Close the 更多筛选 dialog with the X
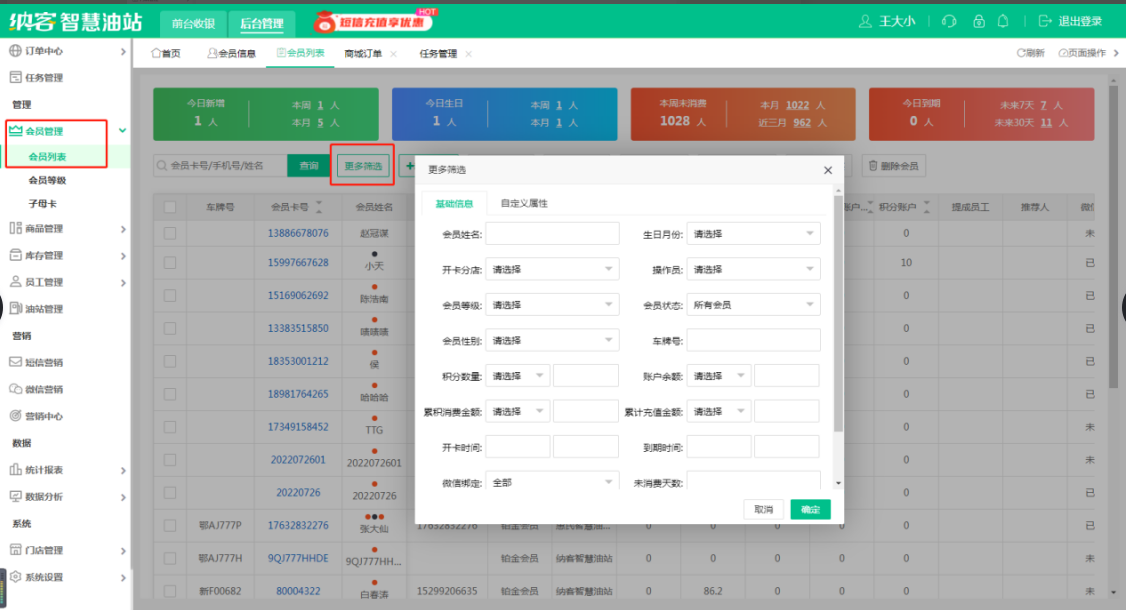This screenshot has height=610, width=1126. click(828, 170)
